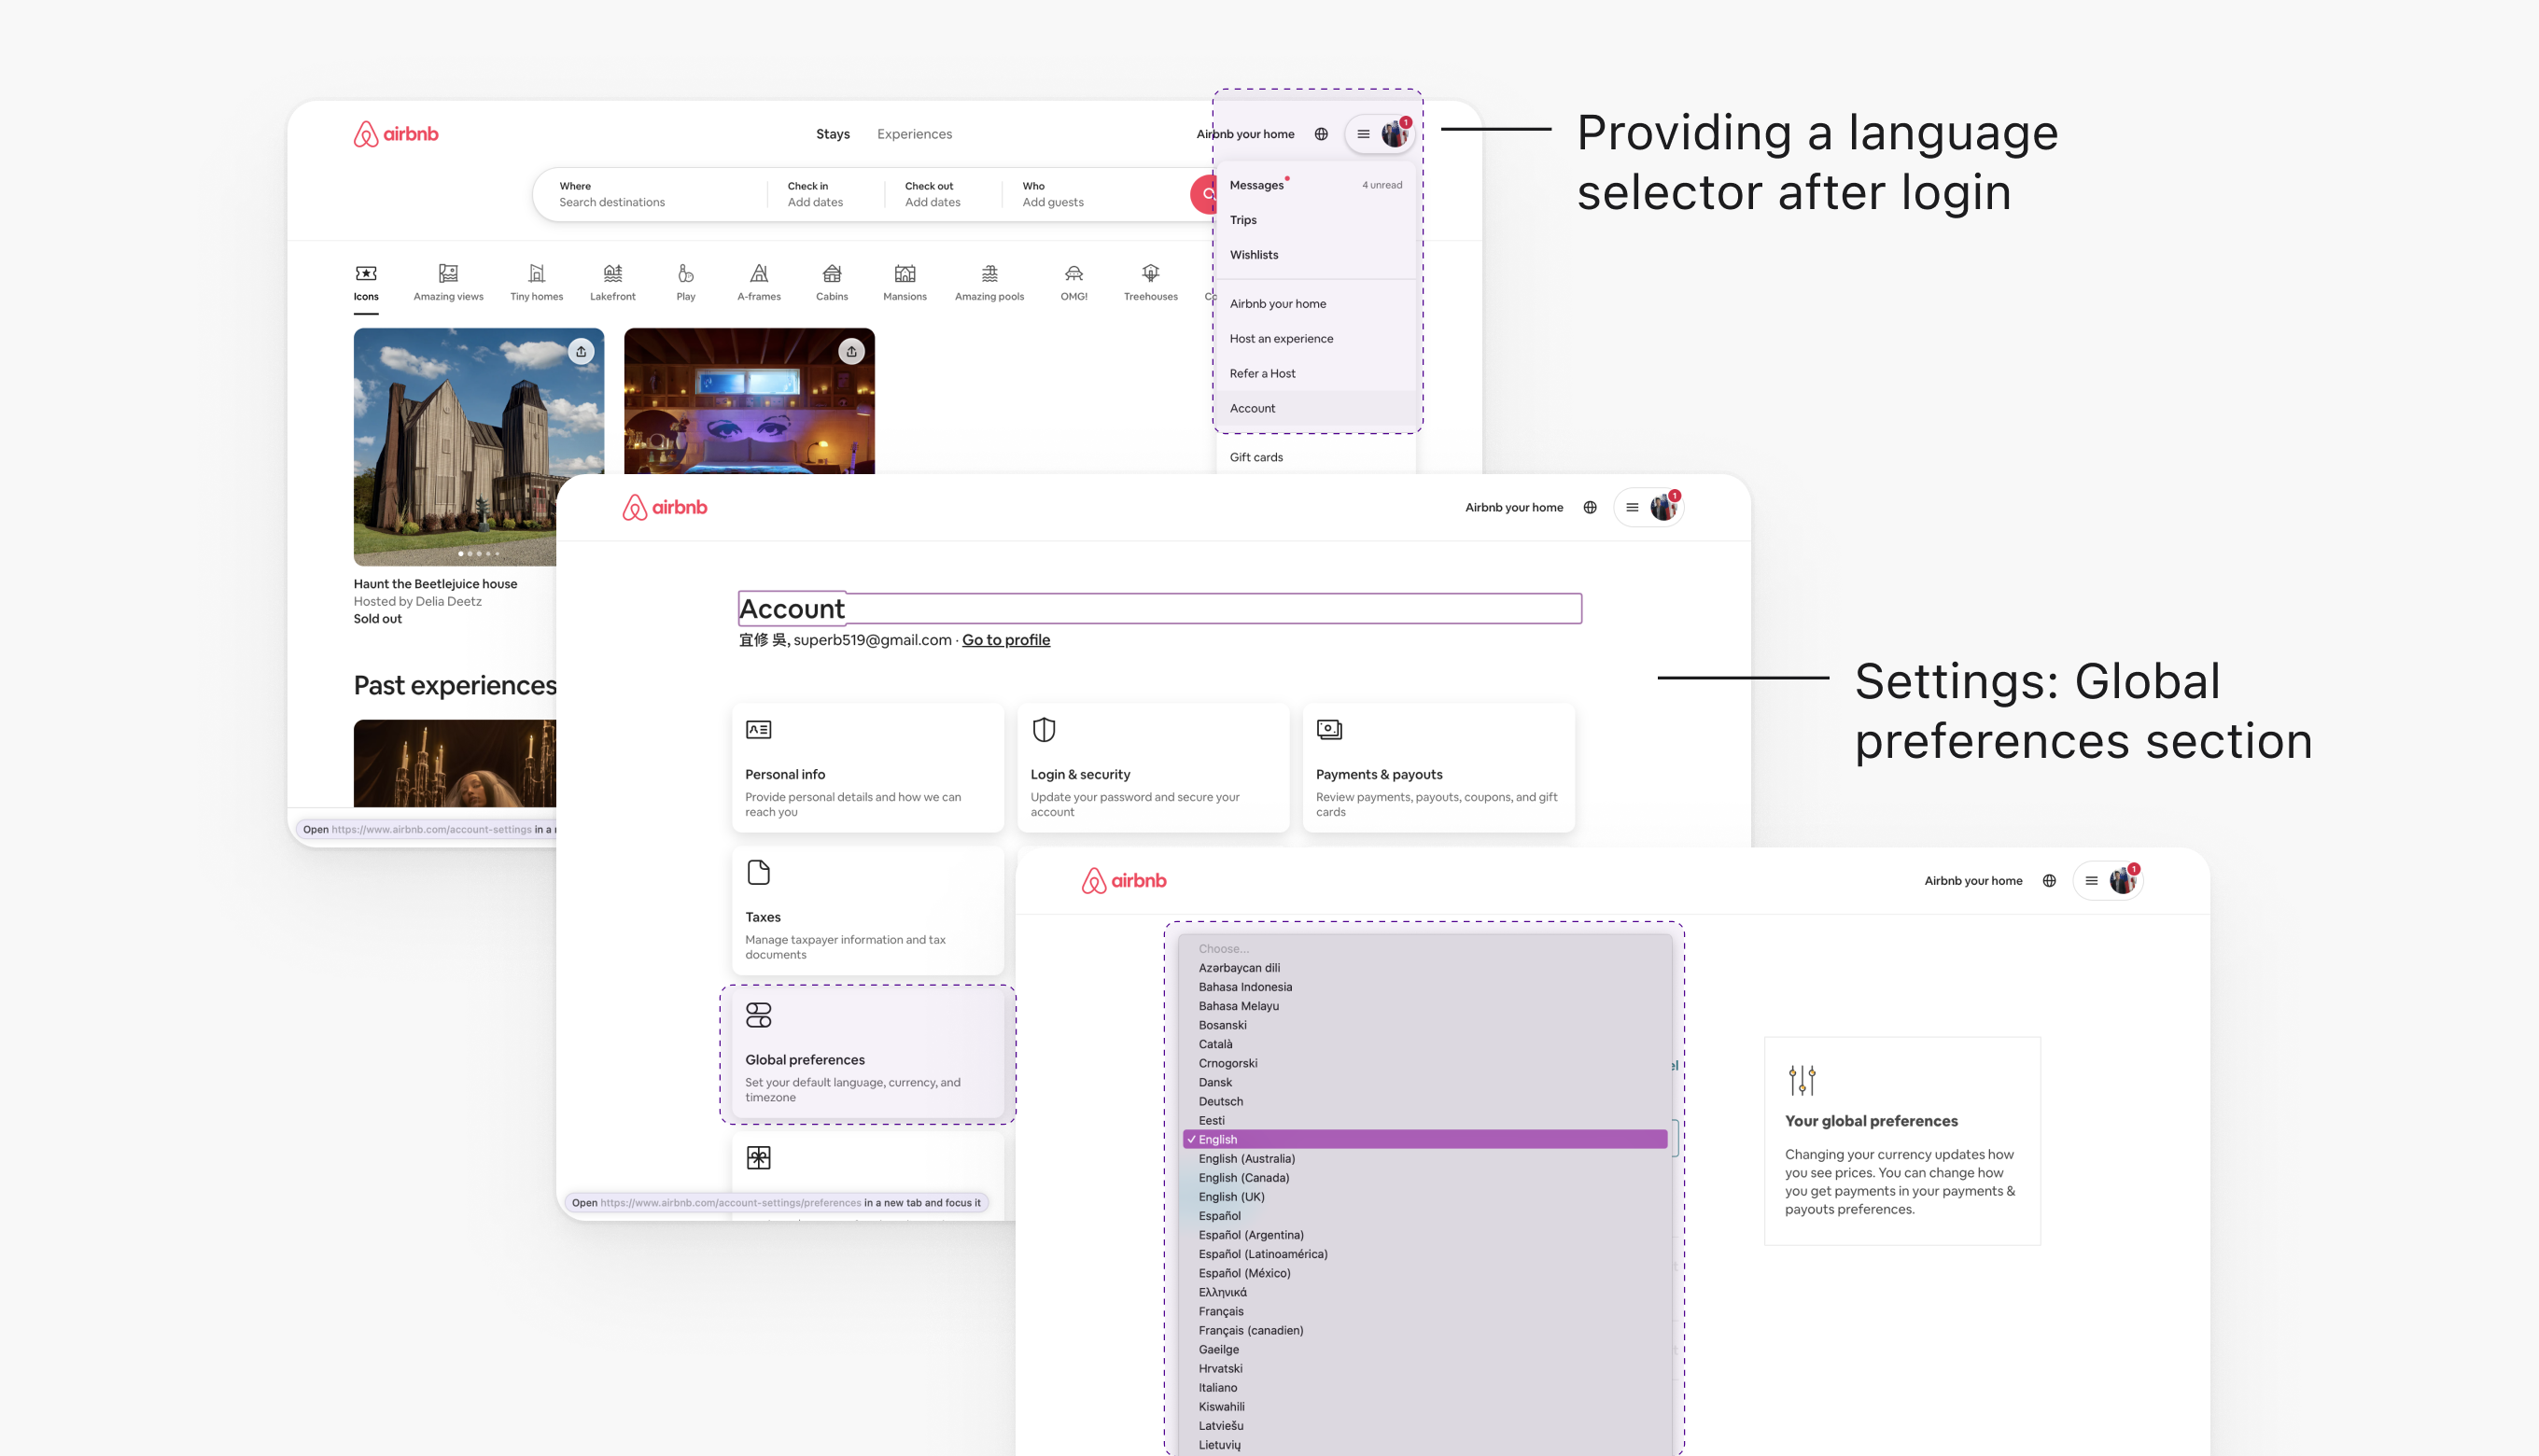Select the A-frames category
This screenshot has height=1456, width=2539.
pos(759,283)
